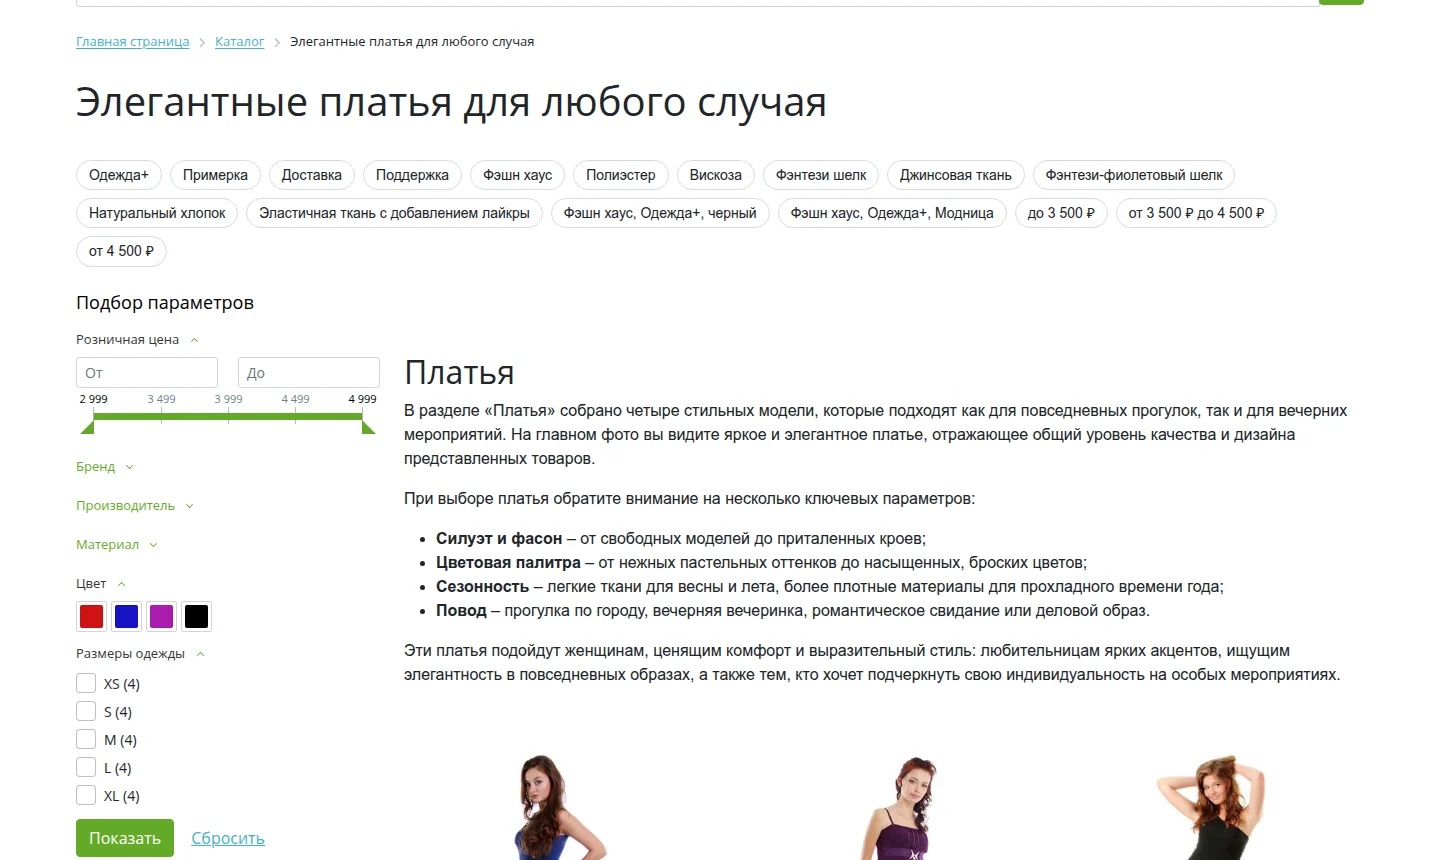Filter by от 3 500 ₽ до 4 500 ₽
Viewport: 1440px width, 860px height.
(x=1196, y=213)
